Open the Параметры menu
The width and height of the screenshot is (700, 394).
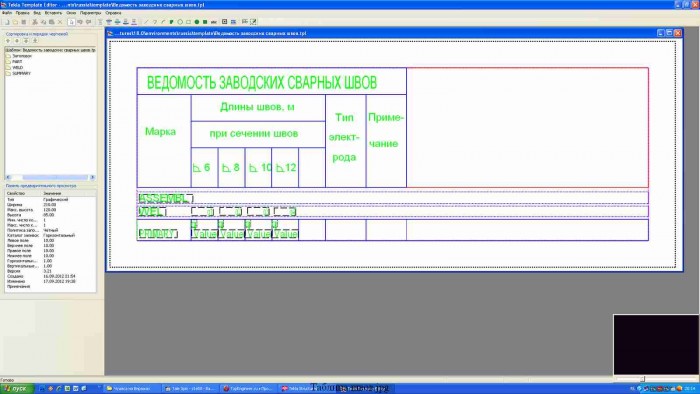91,13
